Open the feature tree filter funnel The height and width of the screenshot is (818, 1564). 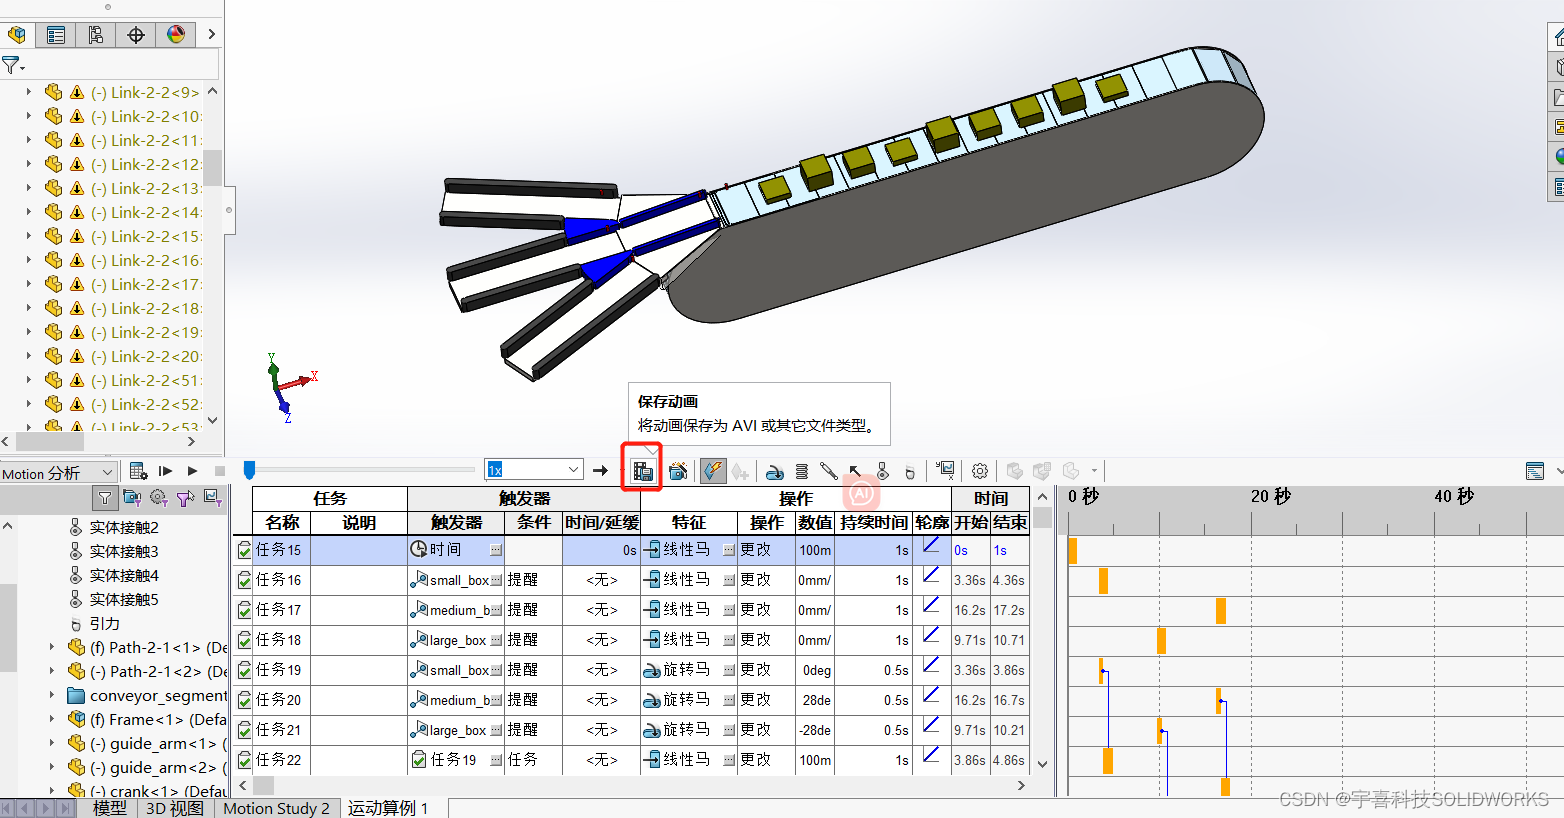[11, 66]
